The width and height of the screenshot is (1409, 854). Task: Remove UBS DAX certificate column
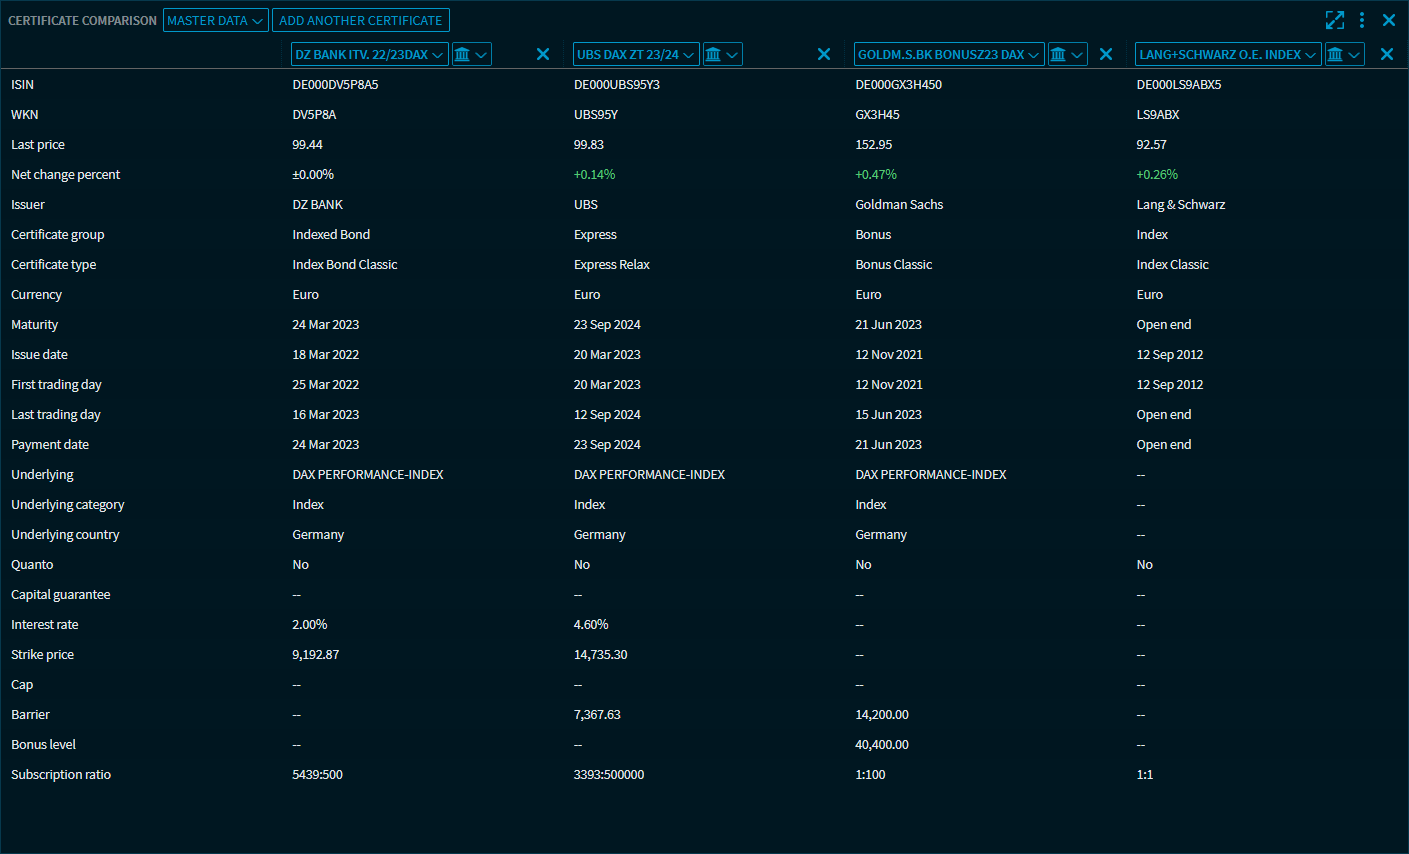(824, 54)
